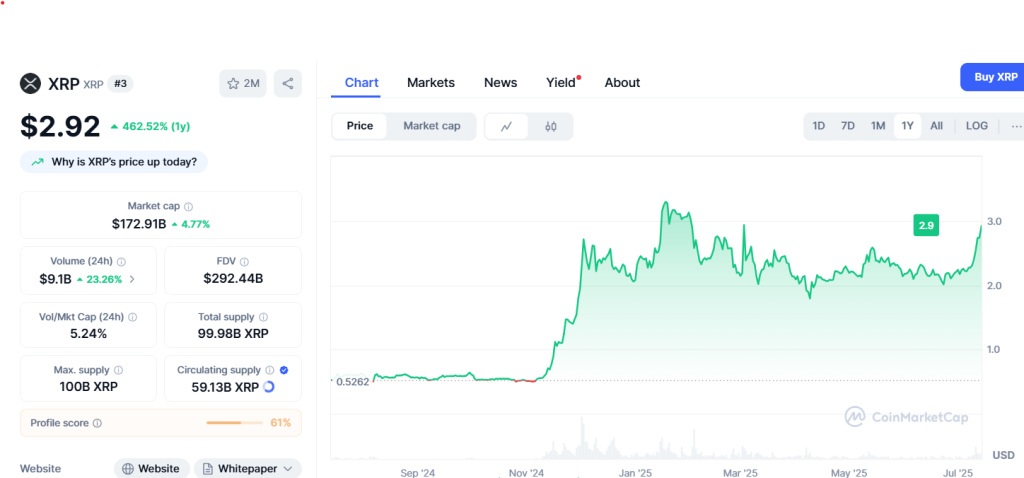Open the share icon button

(x=287, y=84)
